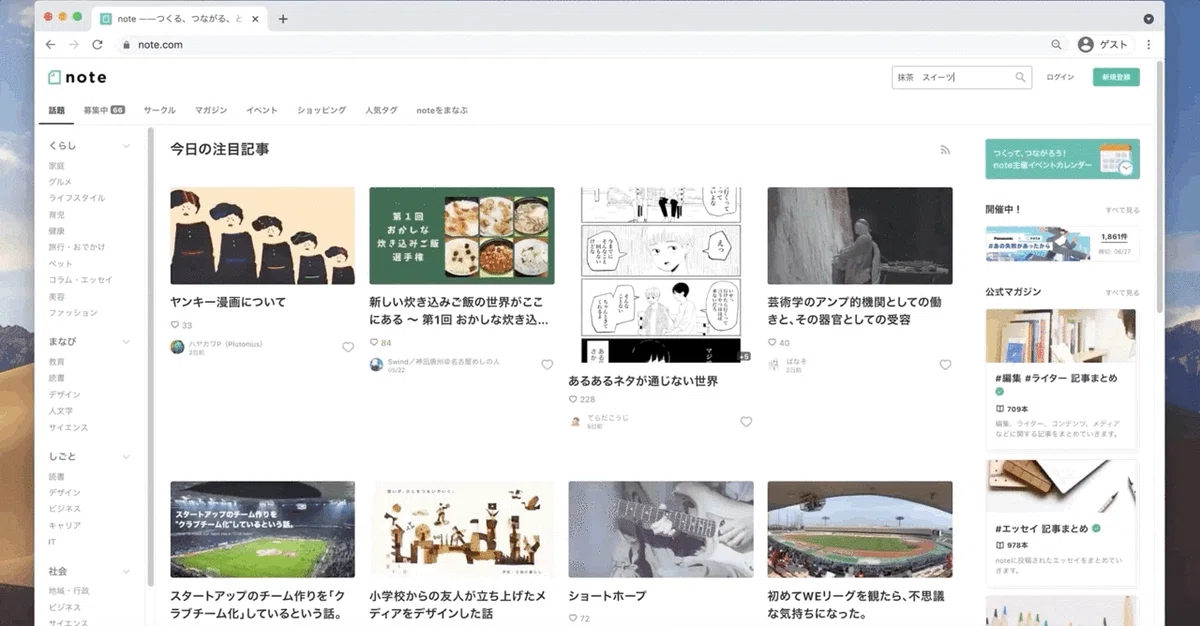Click the browser back arrow
This screenshot has height=626, width=1200.
click(51, 45)
